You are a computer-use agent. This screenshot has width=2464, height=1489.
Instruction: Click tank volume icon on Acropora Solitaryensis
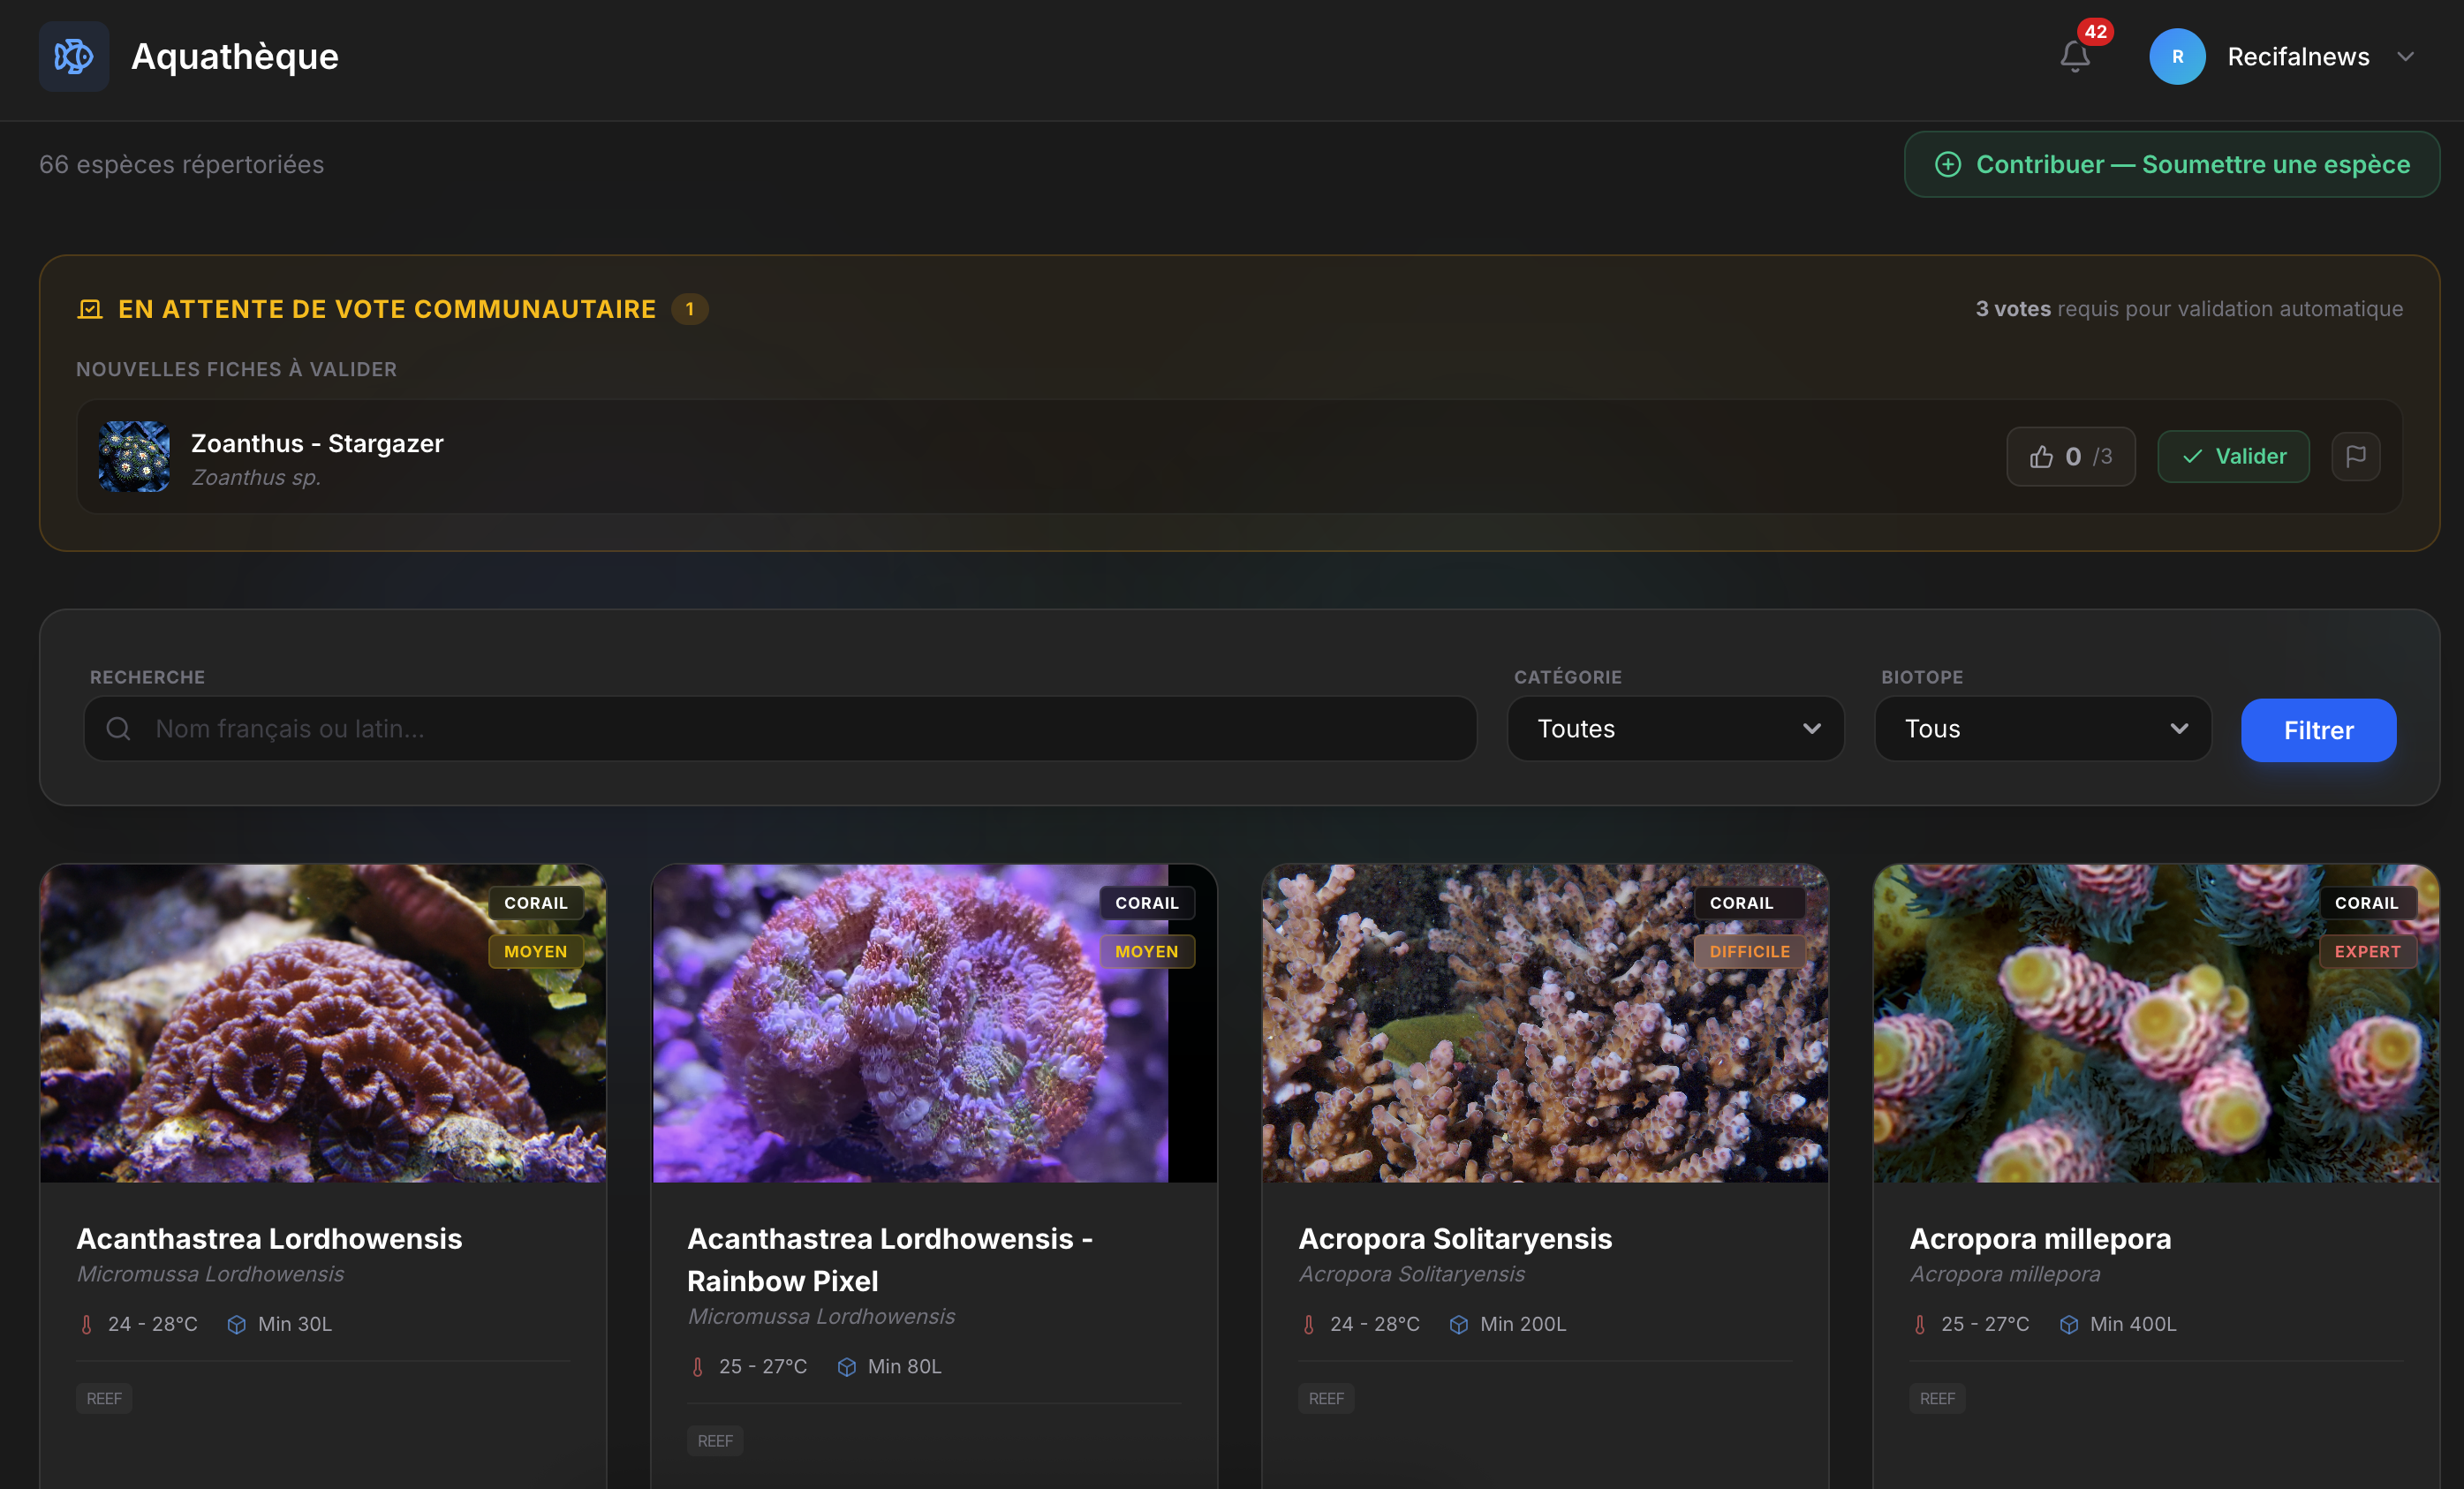click(x=1458, y=1324)
